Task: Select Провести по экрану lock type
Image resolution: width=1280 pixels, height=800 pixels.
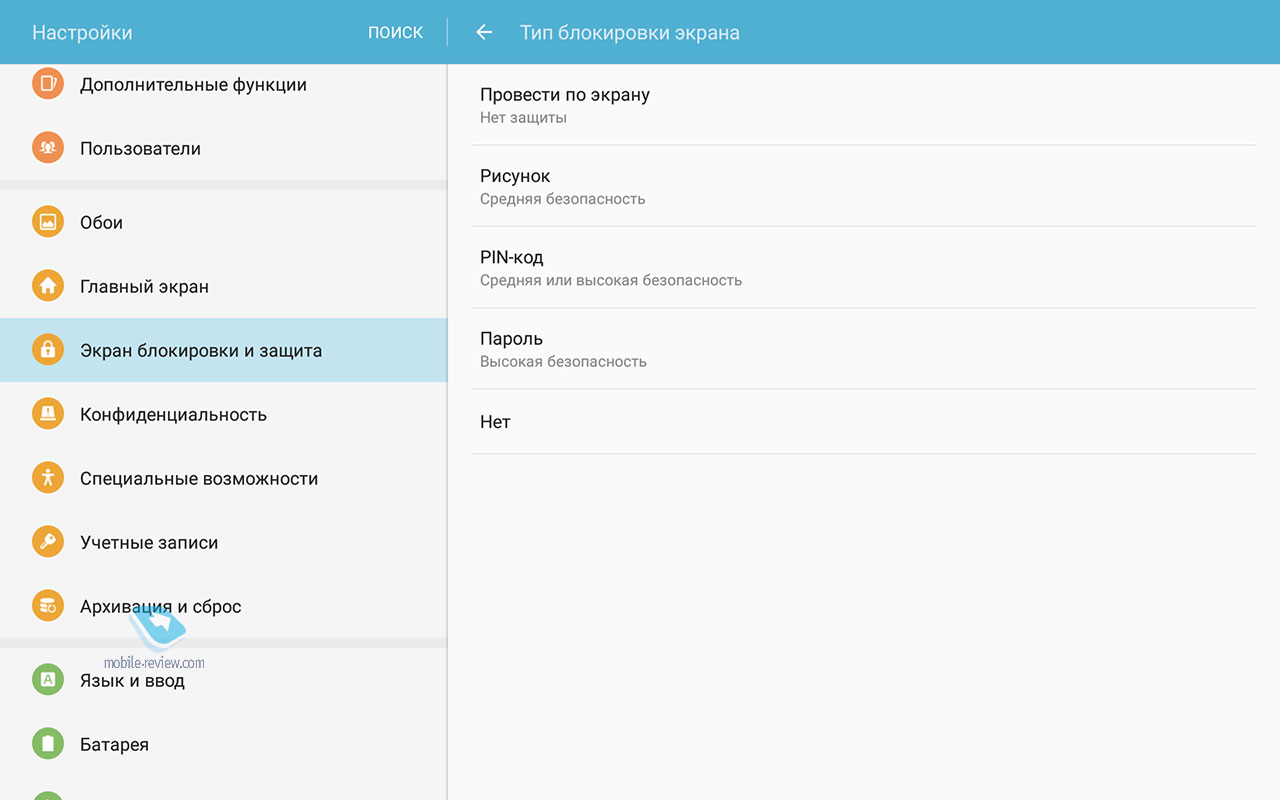Action: [x=863, y=105]
